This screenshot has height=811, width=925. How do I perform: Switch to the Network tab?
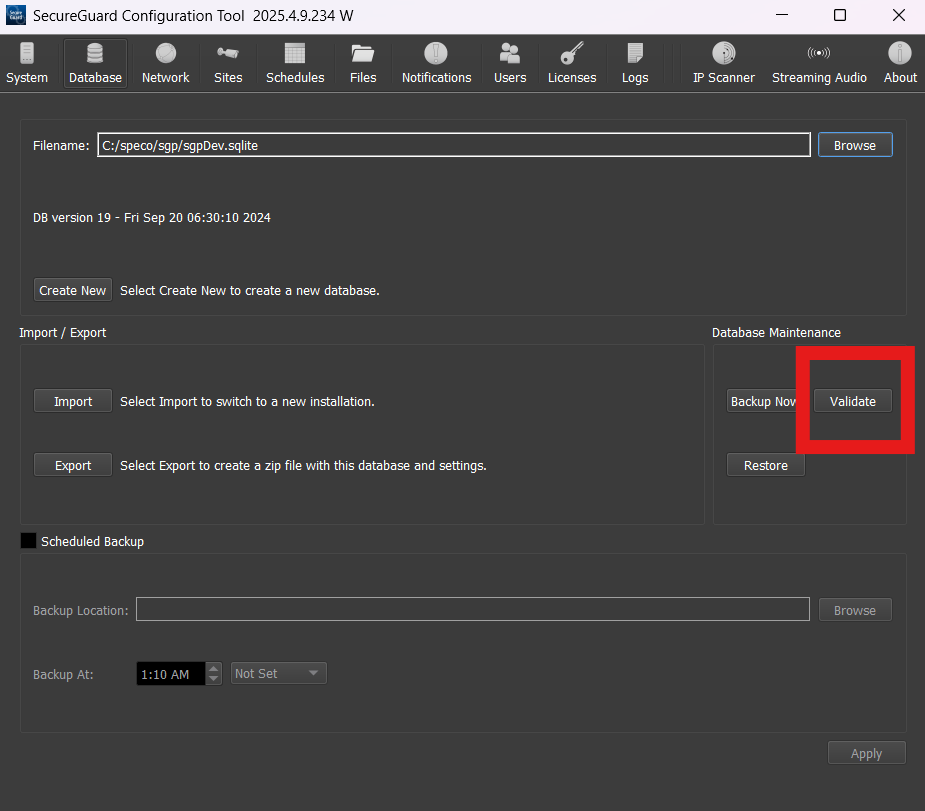[x=165, y=62]
